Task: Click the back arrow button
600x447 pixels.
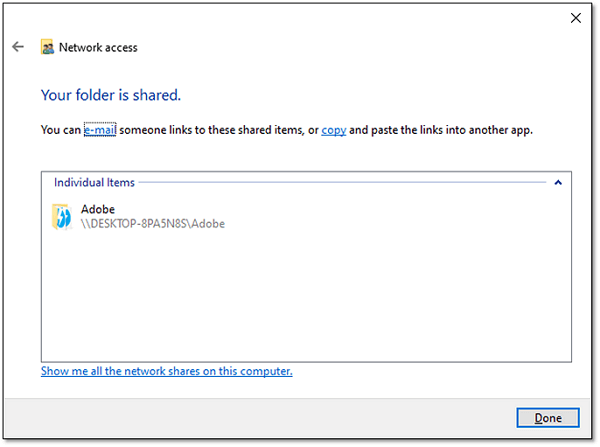Action: [x=18, y=47]
